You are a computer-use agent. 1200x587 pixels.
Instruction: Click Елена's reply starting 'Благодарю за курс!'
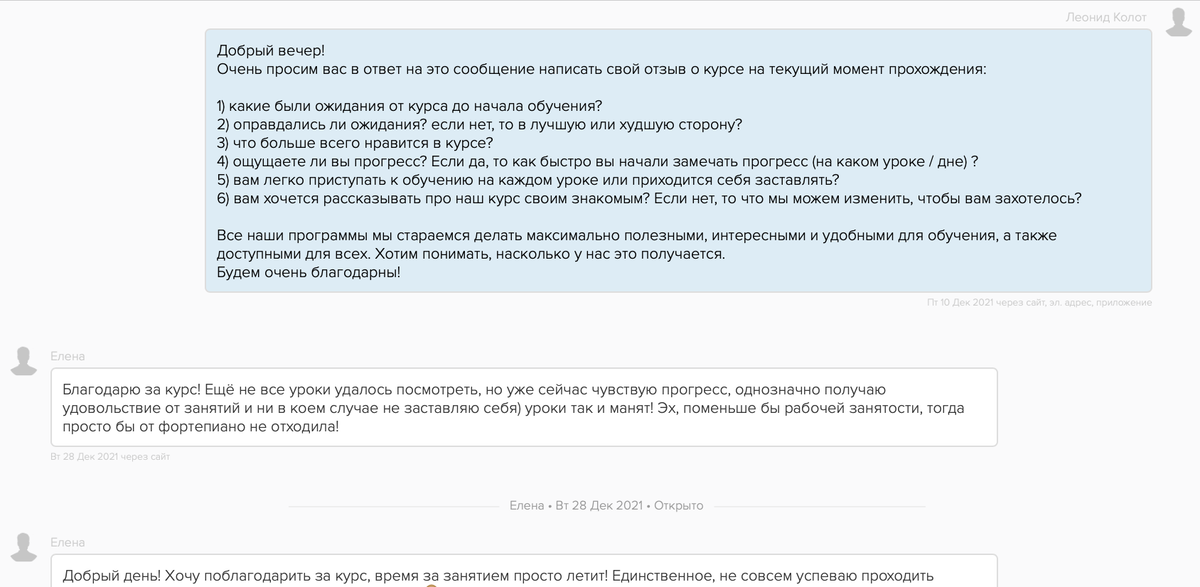(x=523, y=407)
